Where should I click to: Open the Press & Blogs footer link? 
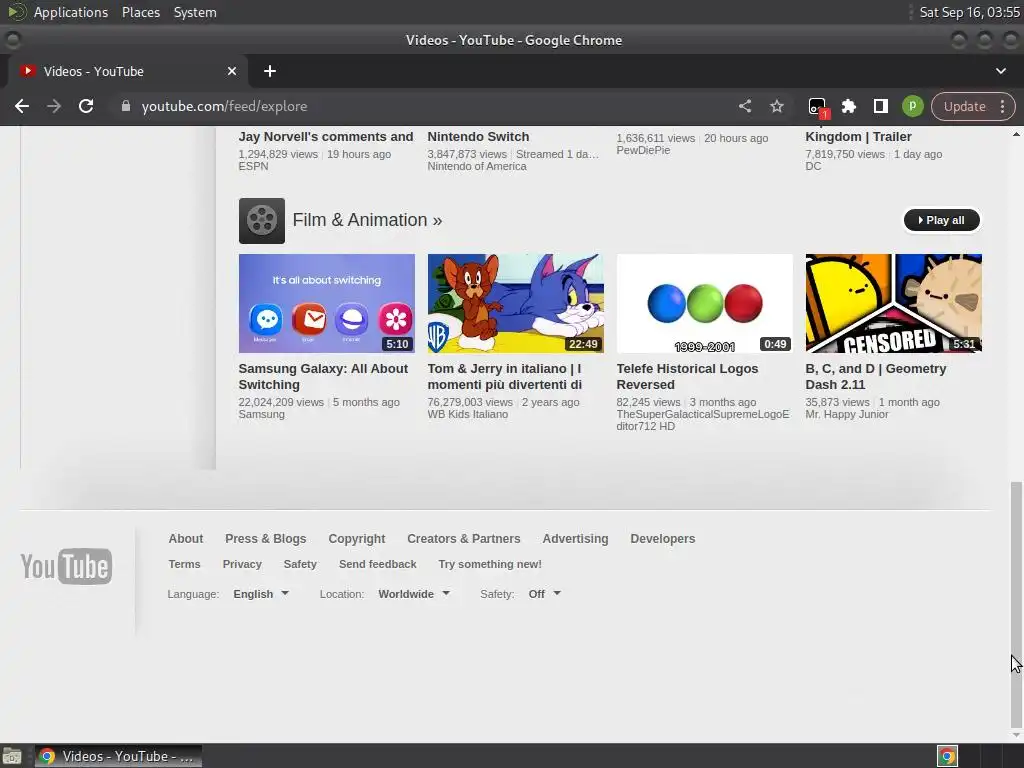click(265, 539)
